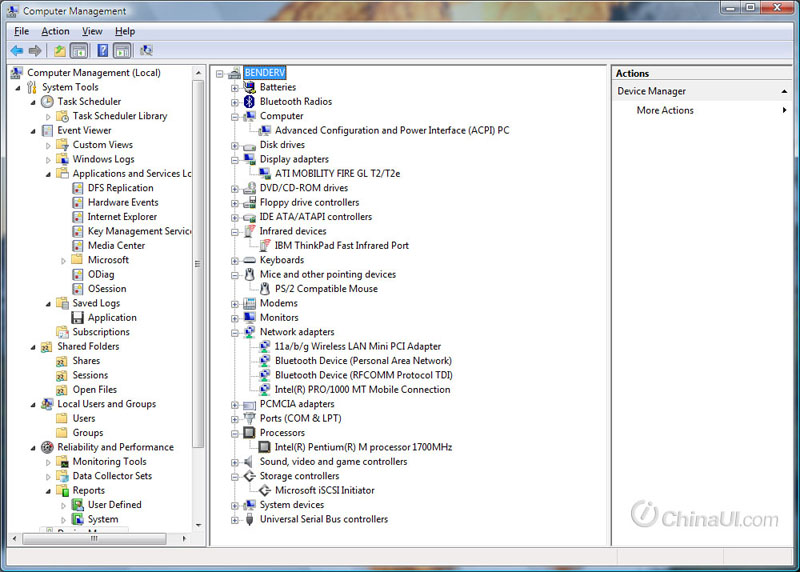Select Data Collector Sets

tap(112, 476)
